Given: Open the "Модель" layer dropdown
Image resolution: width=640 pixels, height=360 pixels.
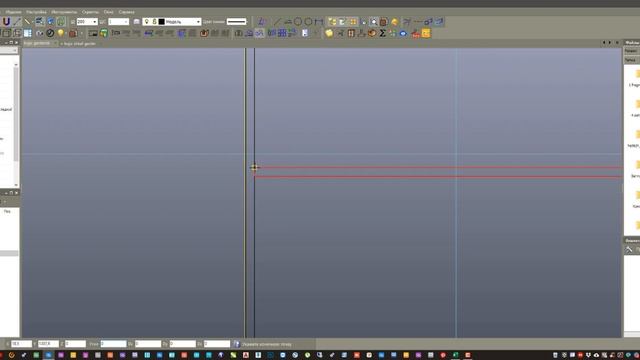Looking at the screenshot, I should click(x=198, y=22).
